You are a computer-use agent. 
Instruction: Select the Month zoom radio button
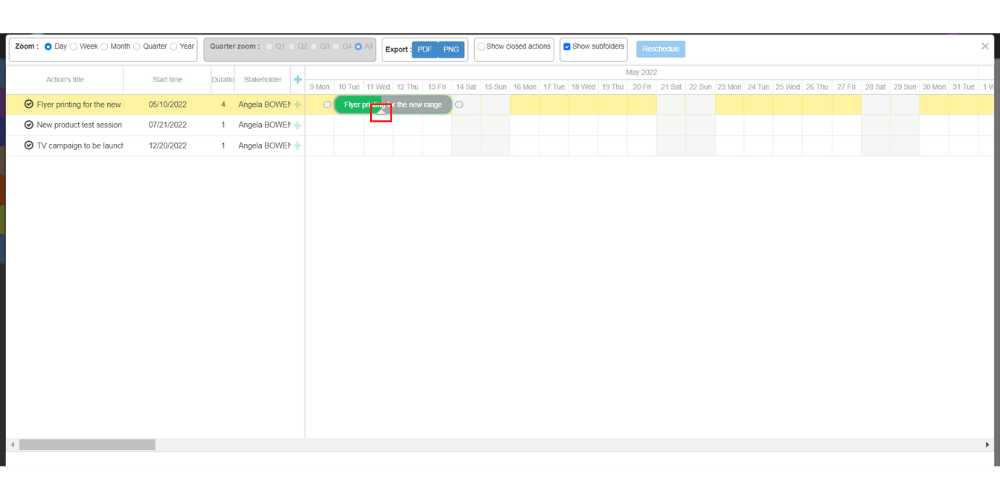[105, 47]
